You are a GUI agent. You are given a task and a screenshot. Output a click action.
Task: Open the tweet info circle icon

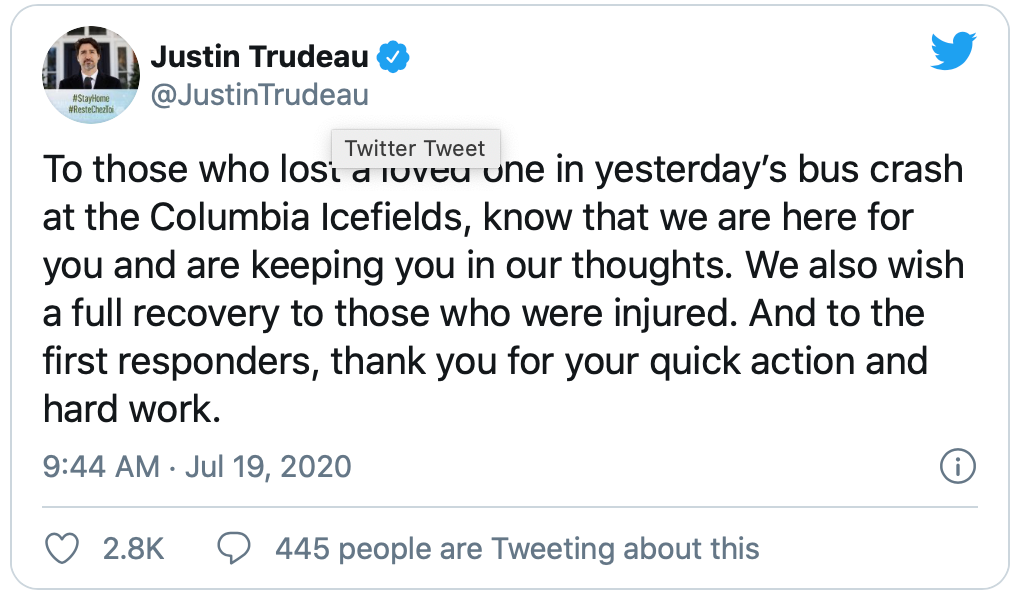click(x=958, y=466)
